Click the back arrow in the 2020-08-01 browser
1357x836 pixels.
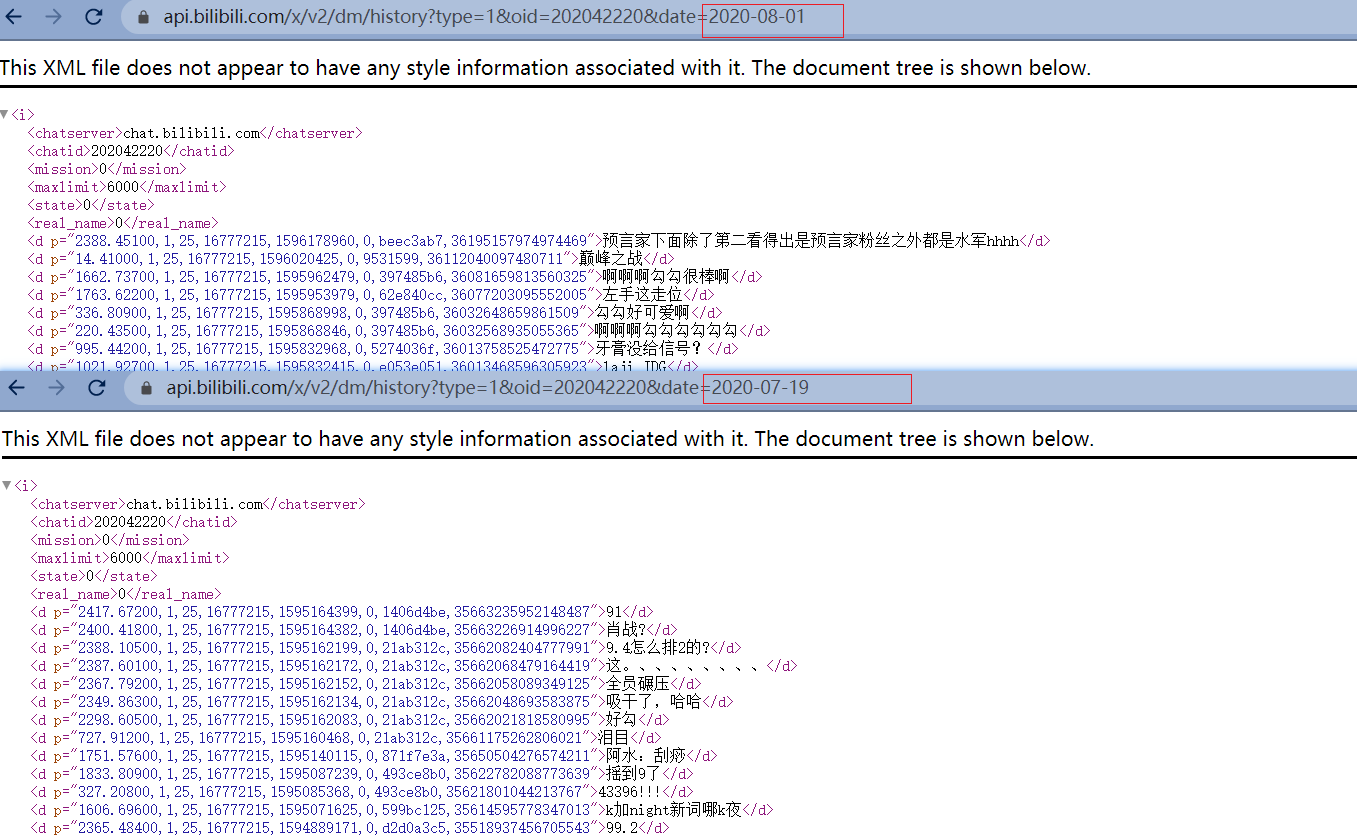16,17
